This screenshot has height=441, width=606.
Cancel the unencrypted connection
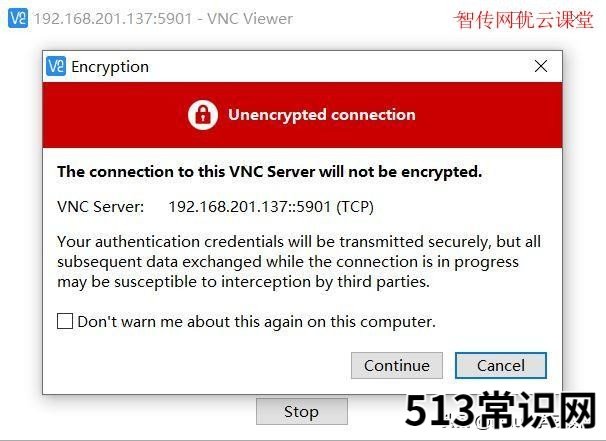(x=501, y=365)
